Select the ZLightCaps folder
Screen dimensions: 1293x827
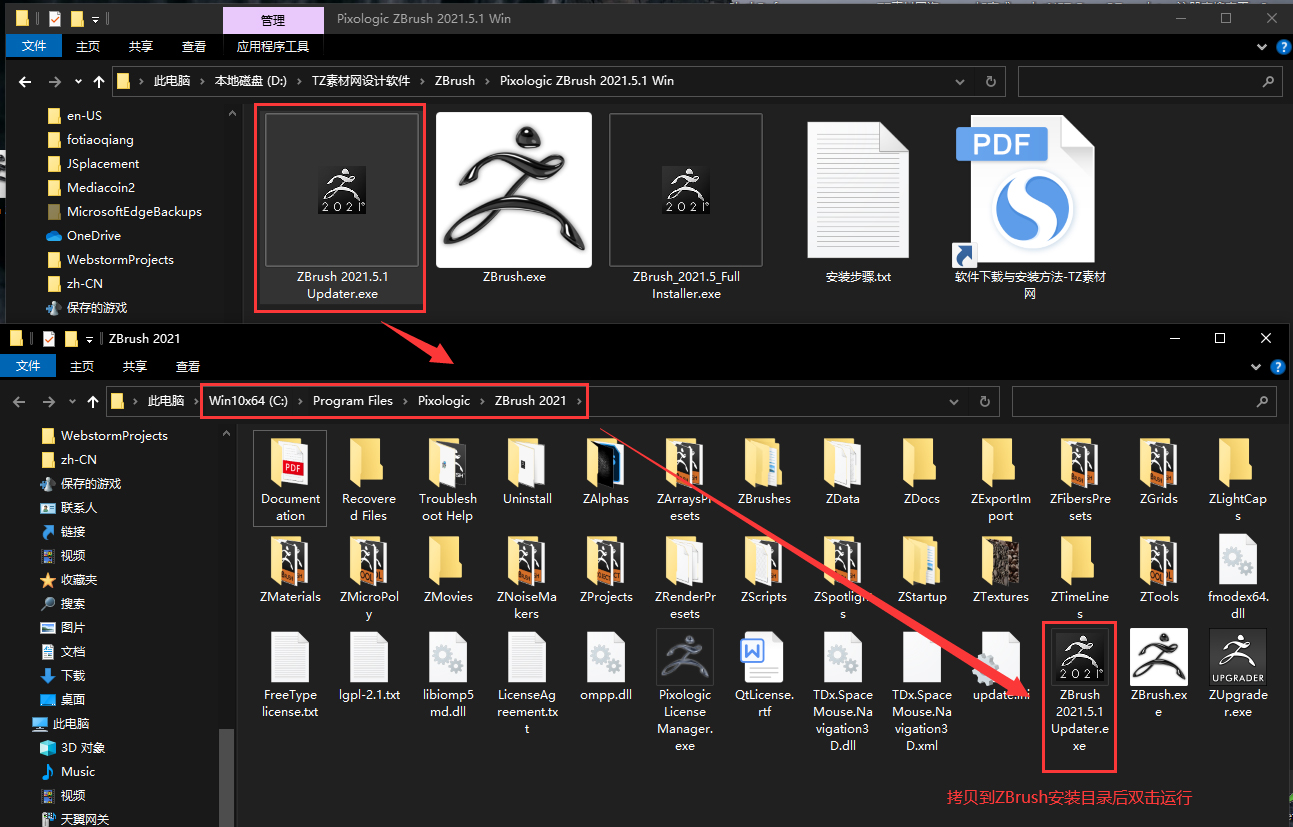coord(1238,480)
